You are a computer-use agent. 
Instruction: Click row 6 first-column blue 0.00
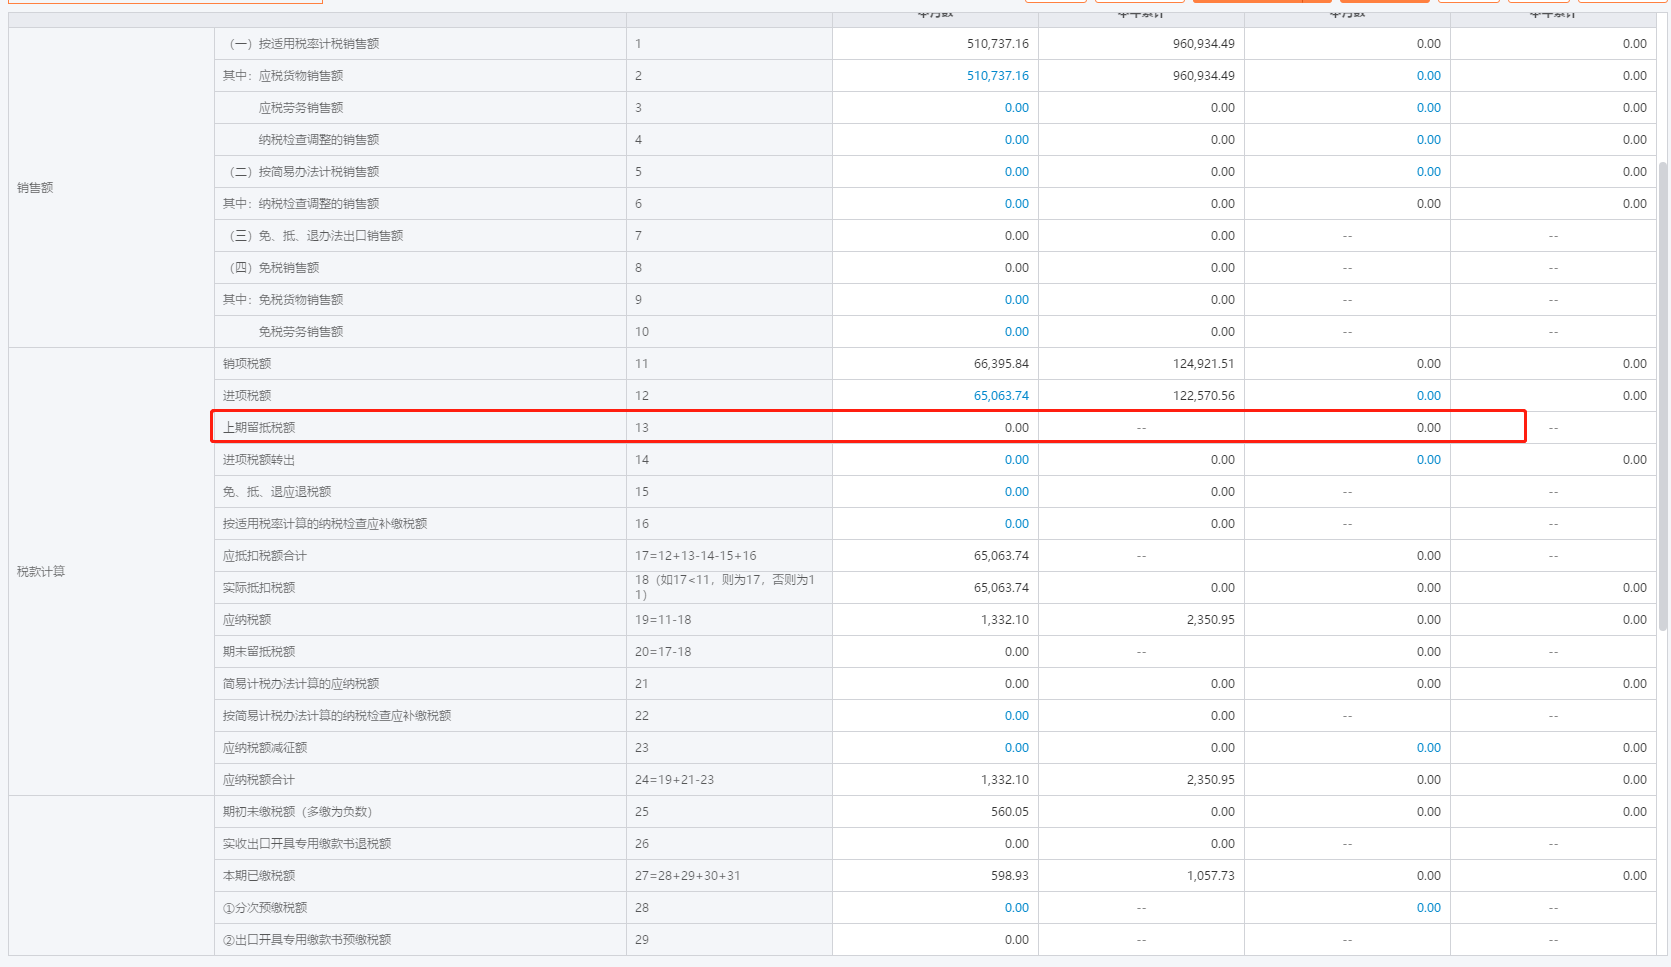point(1016,204)
